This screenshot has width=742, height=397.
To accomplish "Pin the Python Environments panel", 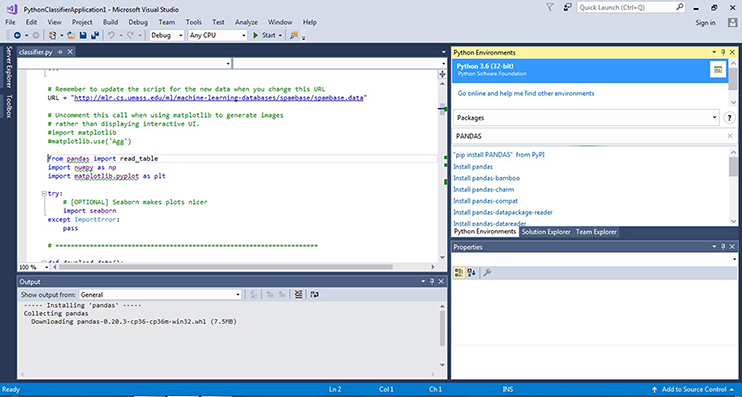I will [723, 53].
